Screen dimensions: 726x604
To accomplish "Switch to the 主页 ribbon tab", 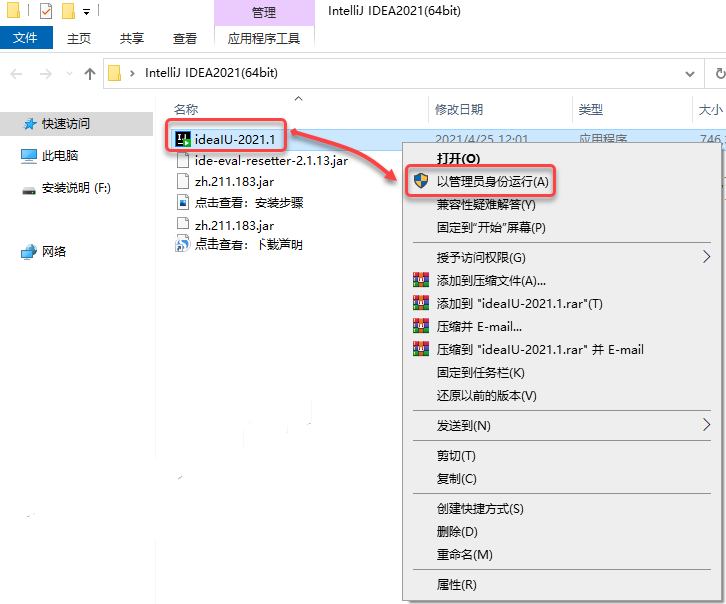I will tap(79, 38).
